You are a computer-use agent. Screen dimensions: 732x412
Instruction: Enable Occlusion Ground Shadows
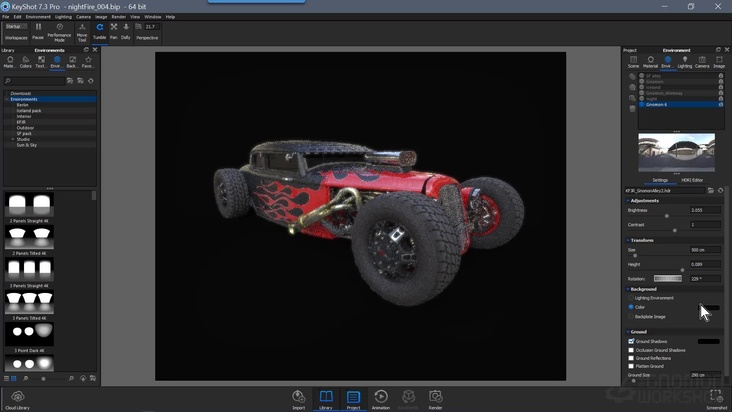tap(631, 350)
